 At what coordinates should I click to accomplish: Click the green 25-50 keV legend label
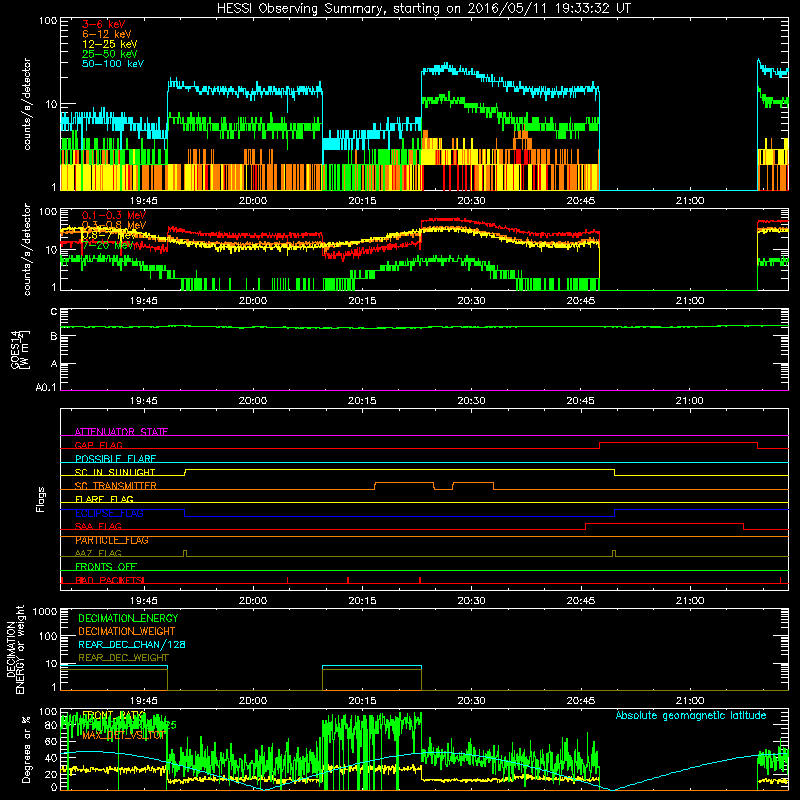(x=109, y=54)
